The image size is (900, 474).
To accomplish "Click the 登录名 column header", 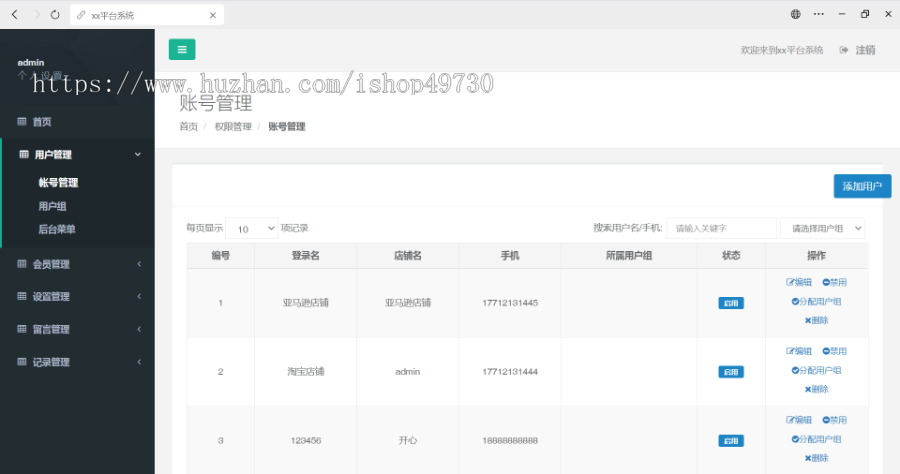I will tap(305, 255).
